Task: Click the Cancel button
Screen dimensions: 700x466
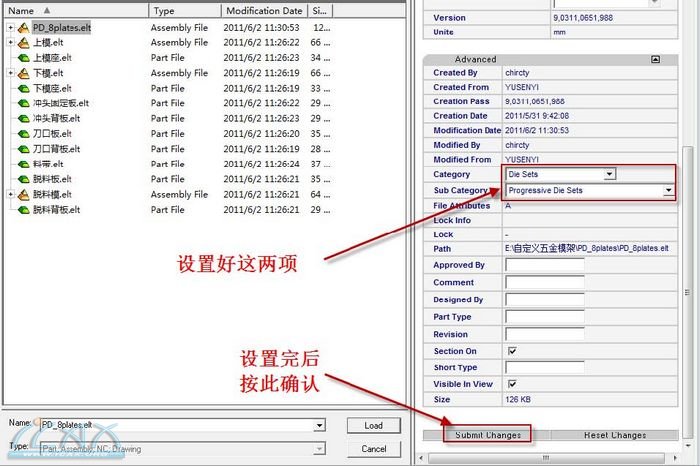Action: 373,449
